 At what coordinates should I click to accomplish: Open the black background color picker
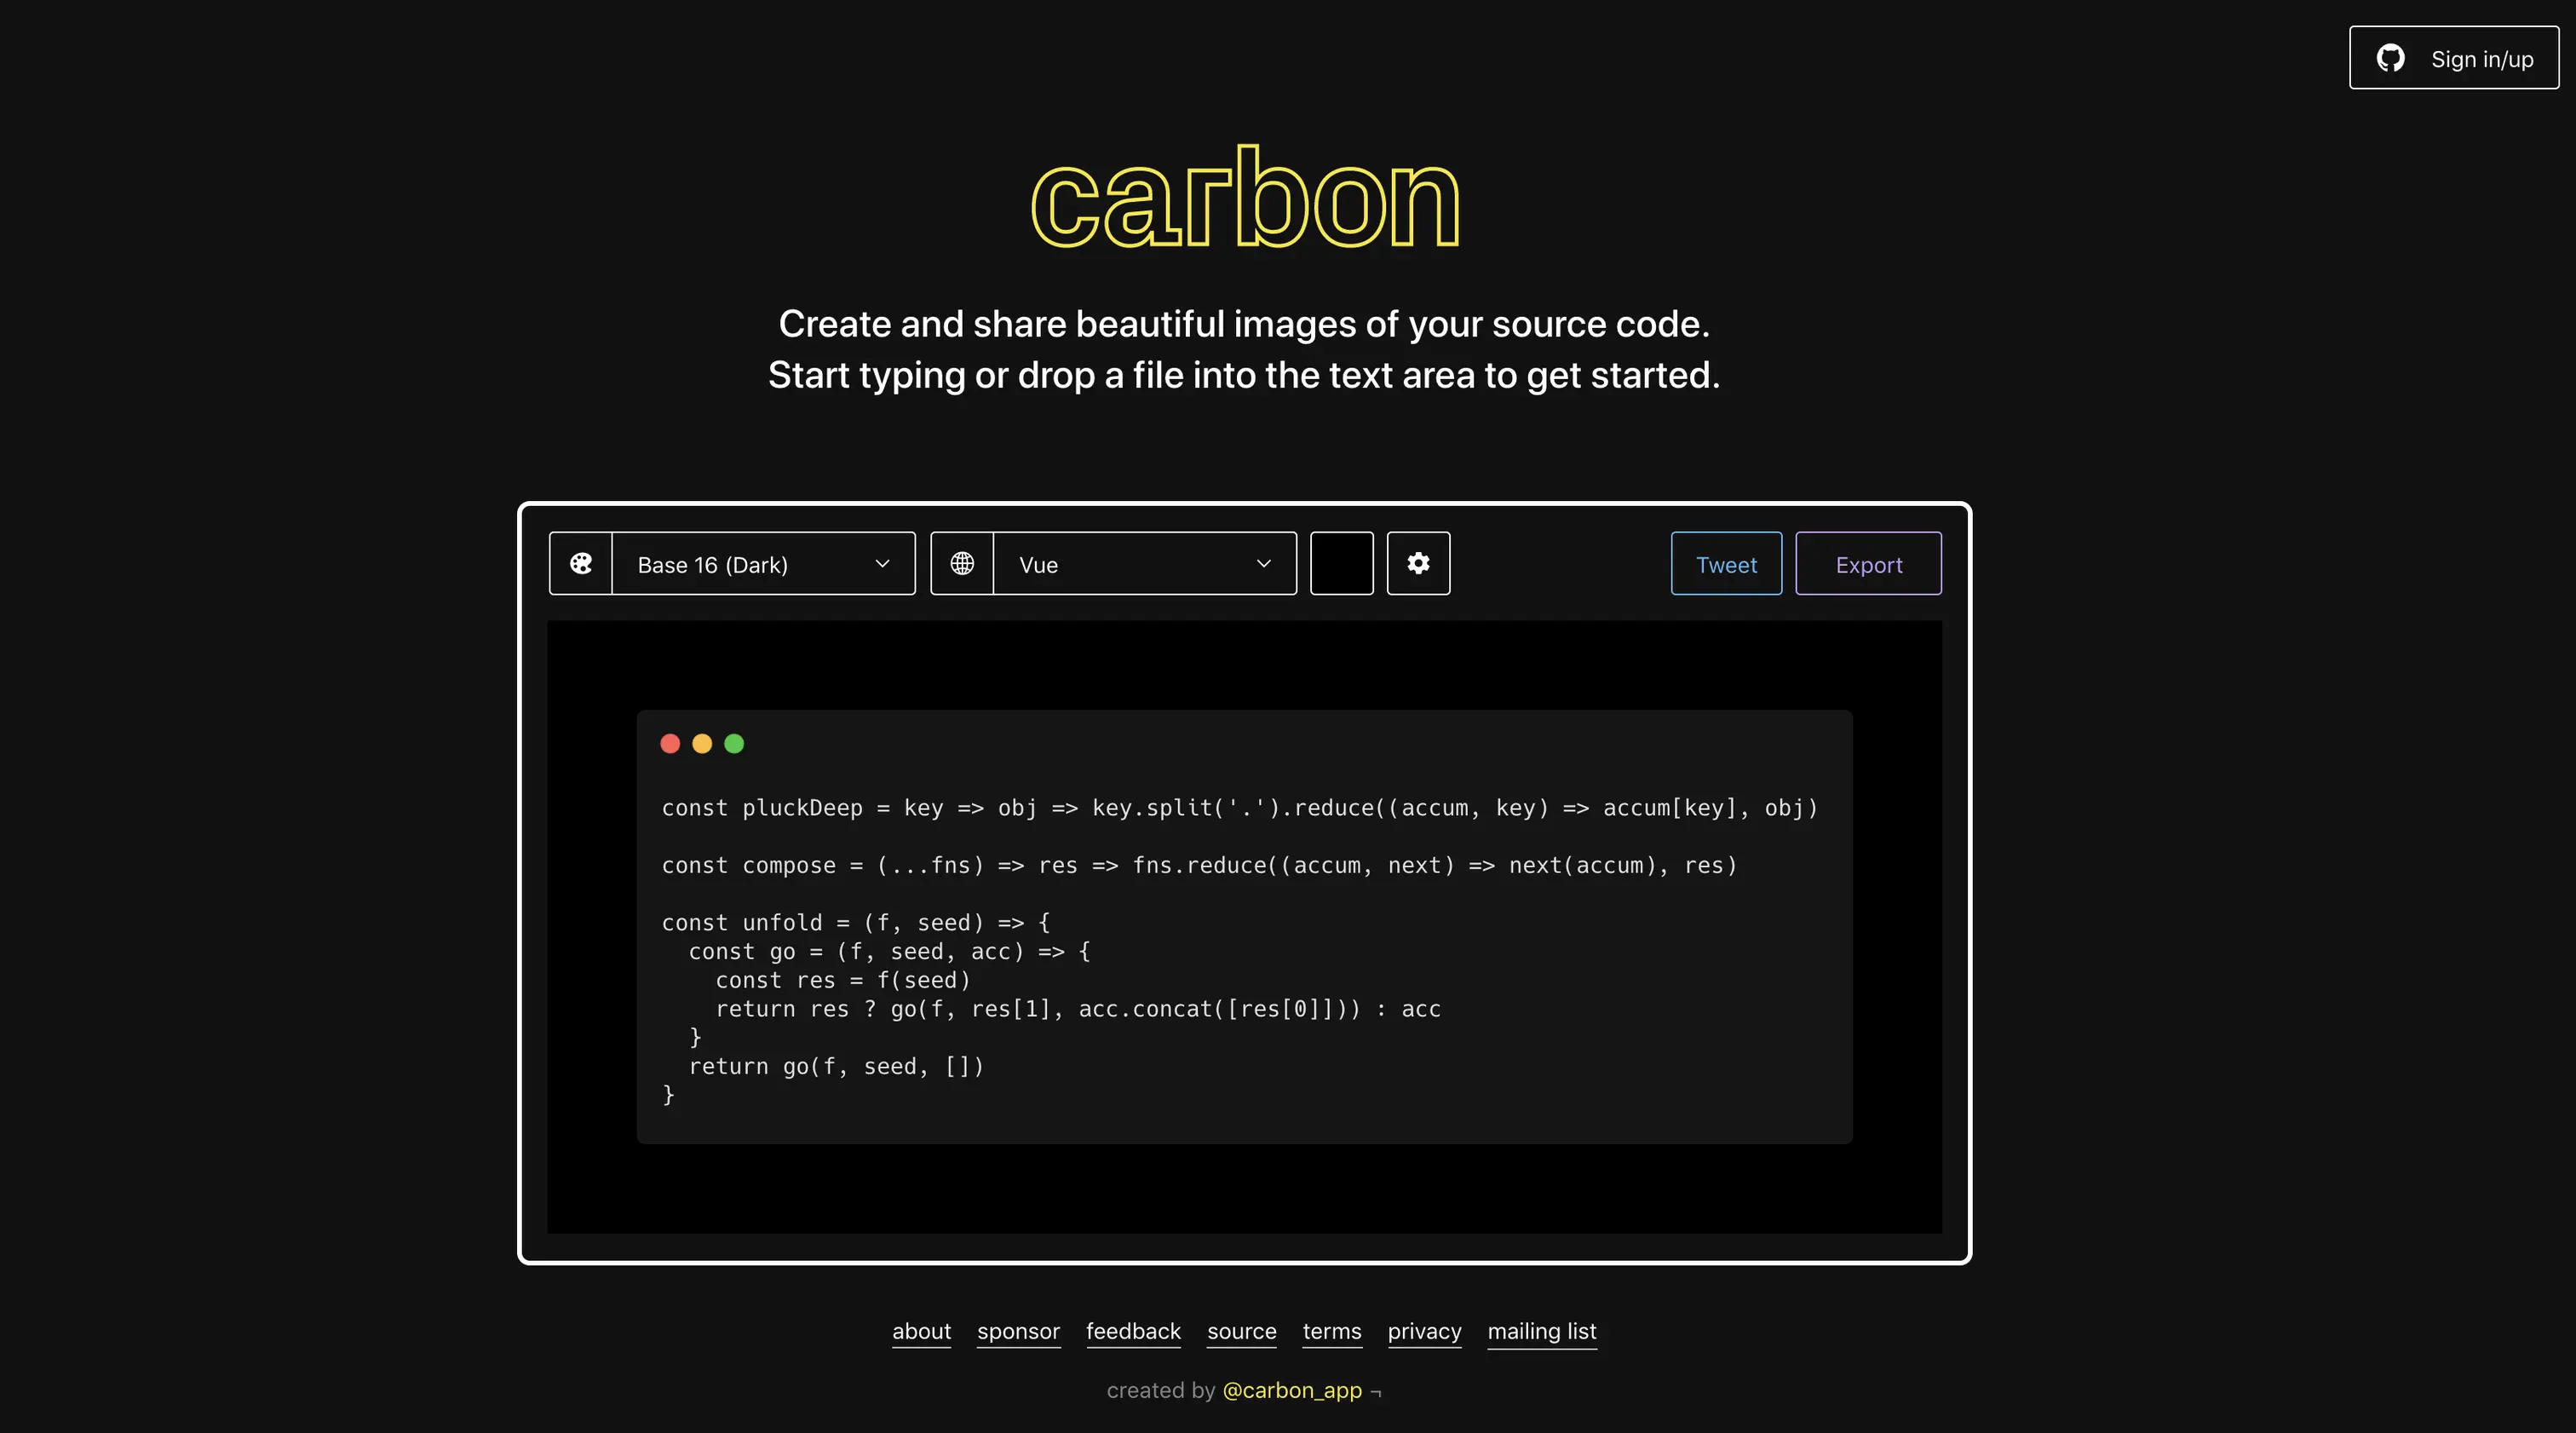point(1341,564)
